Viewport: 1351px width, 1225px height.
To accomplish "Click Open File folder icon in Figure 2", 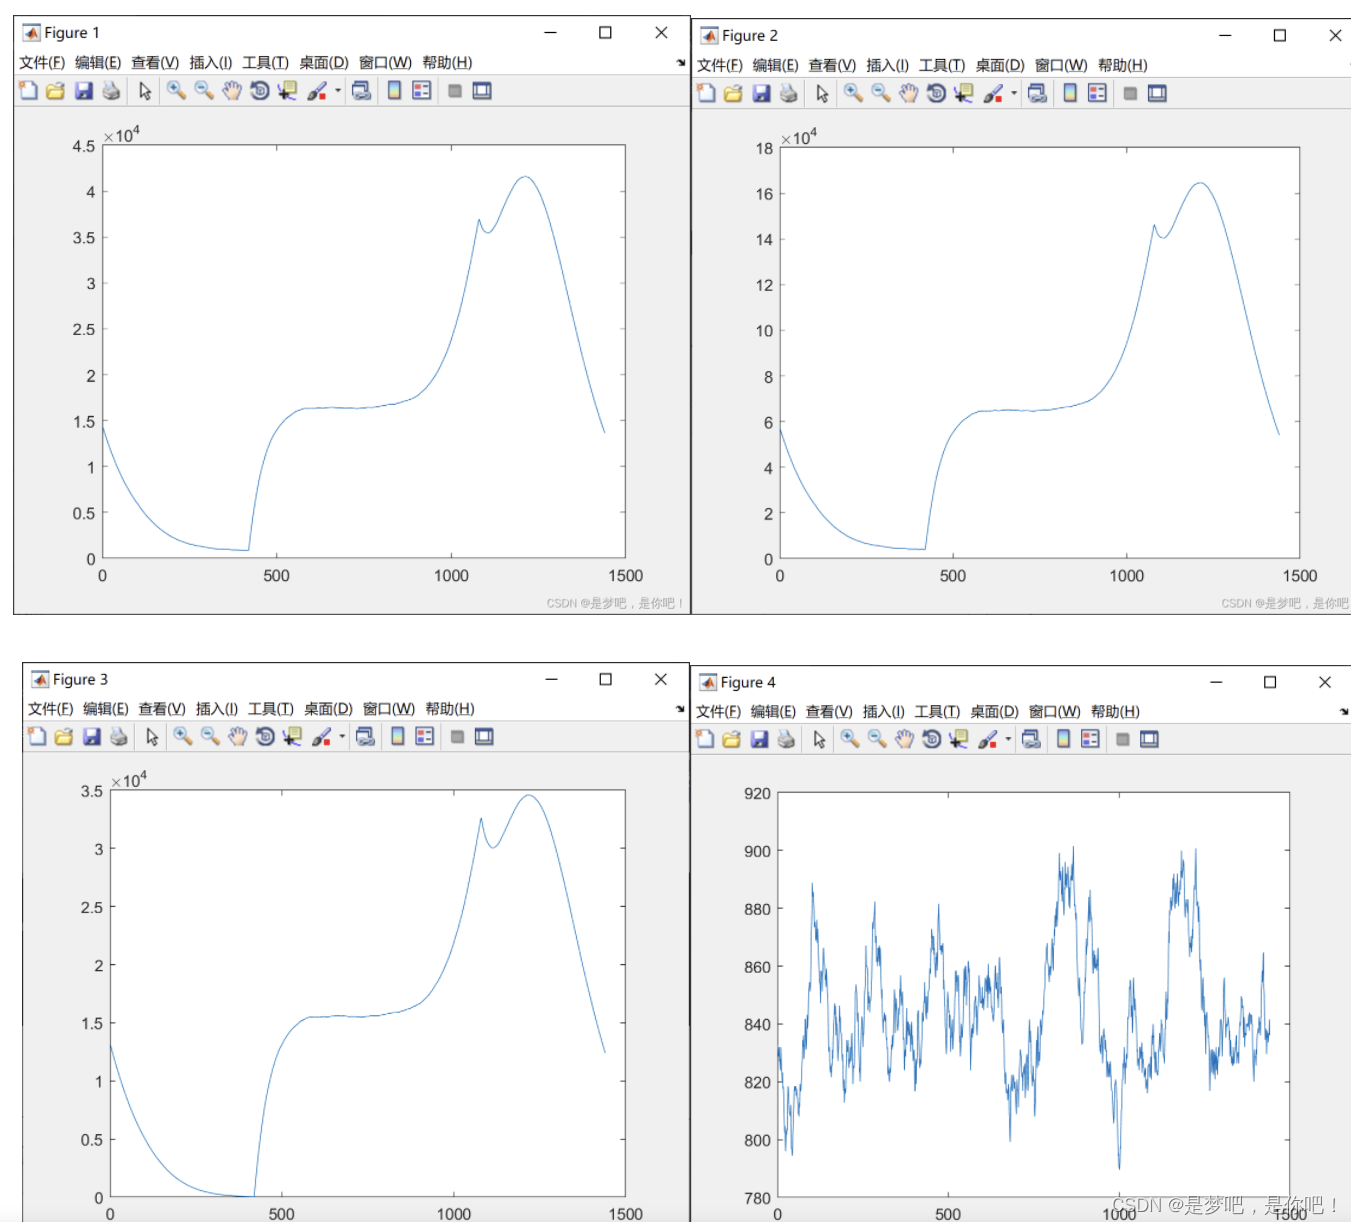I will tap(733, 94).
